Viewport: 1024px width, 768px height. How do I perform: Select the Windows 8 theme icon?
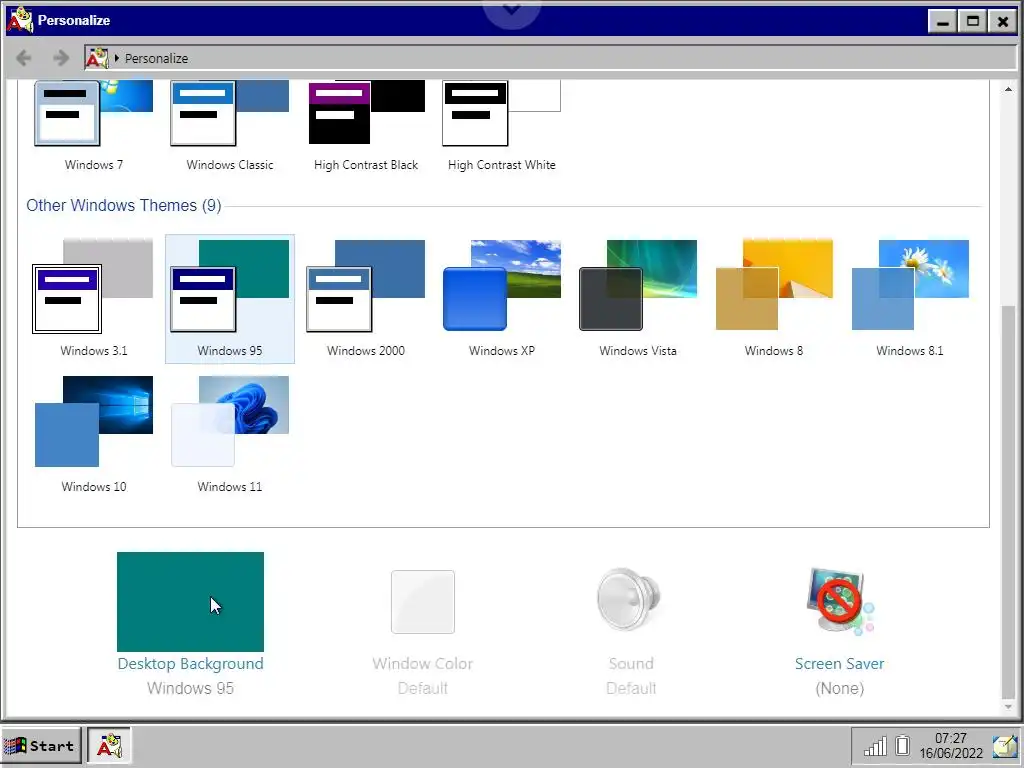coord(774,286)
